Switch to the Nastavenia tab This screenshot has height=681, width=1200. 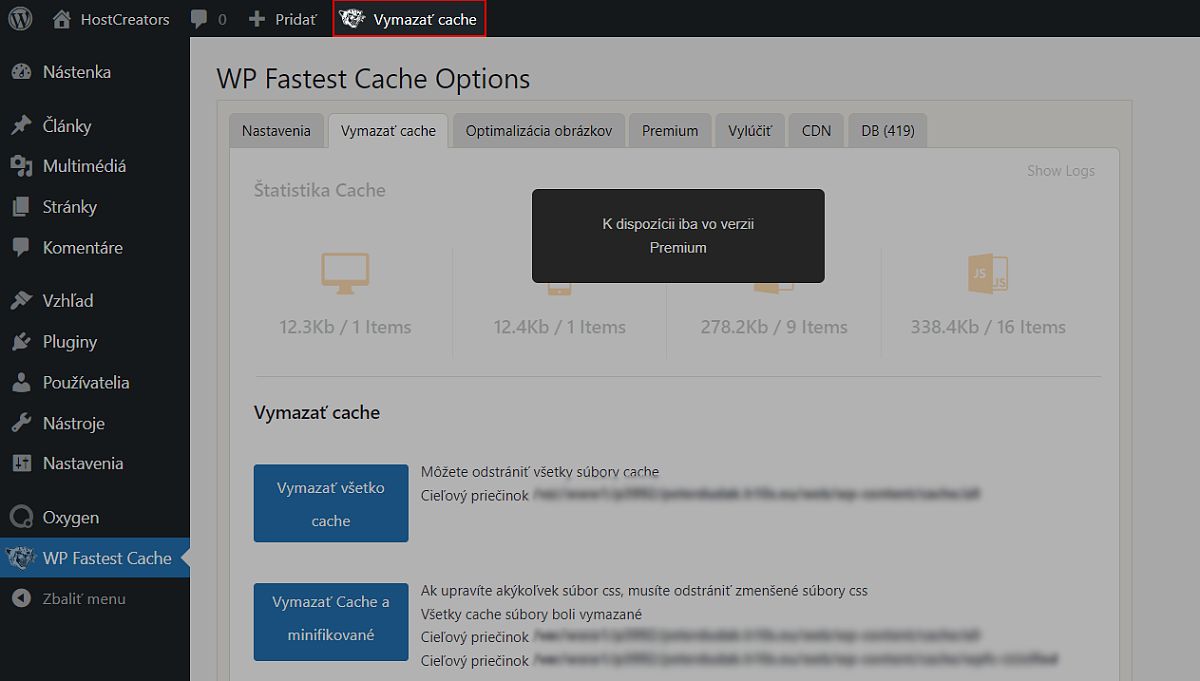click(277, 131)
